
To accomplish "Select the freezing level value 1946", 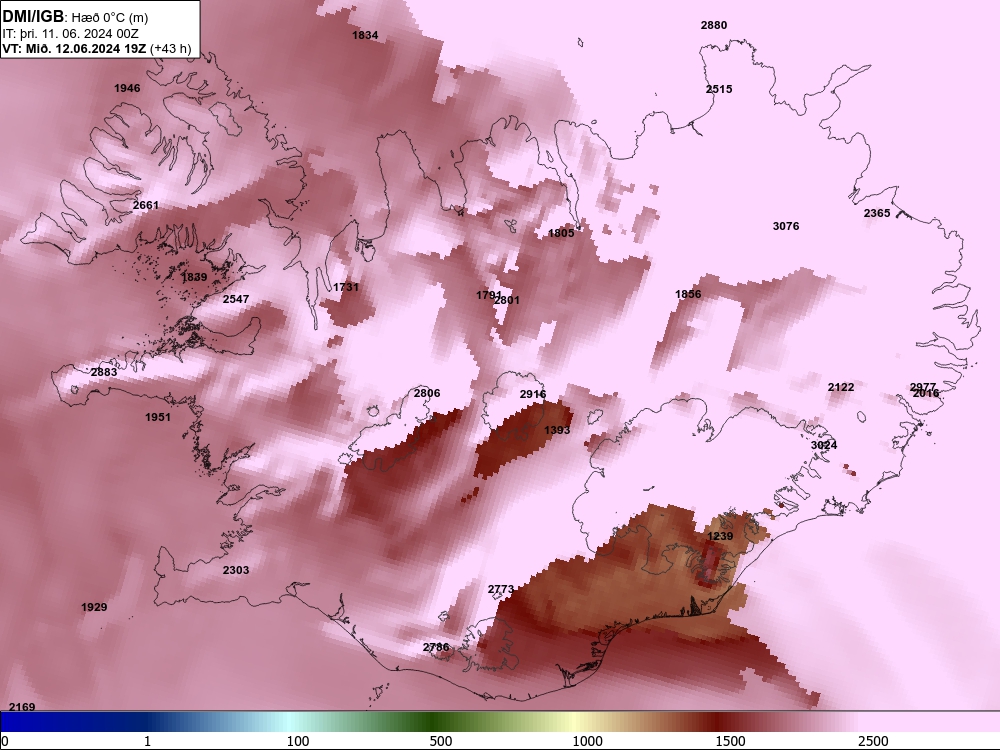I will [127, 88].
